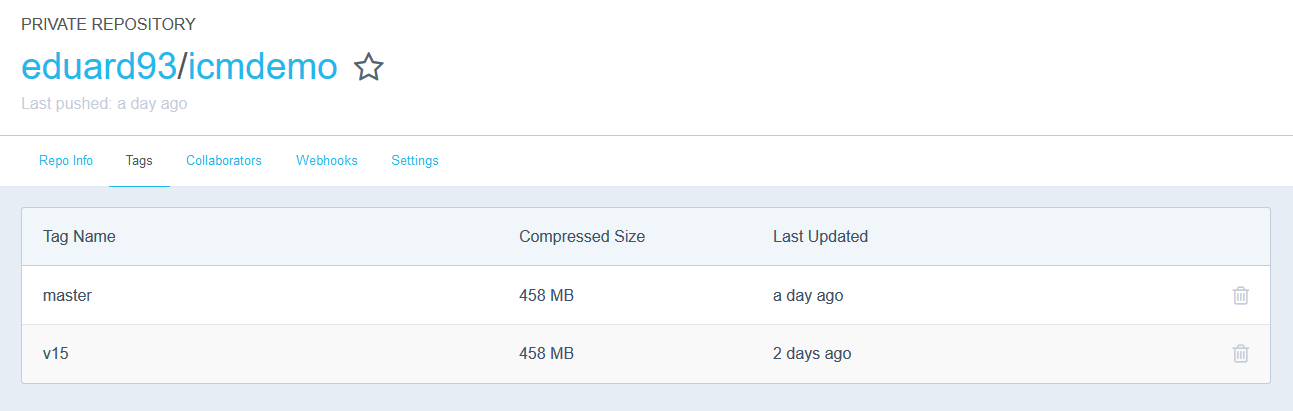The image size is (1293, 411).
Task: Select the Tags tab
Action: tap(139, 161)
